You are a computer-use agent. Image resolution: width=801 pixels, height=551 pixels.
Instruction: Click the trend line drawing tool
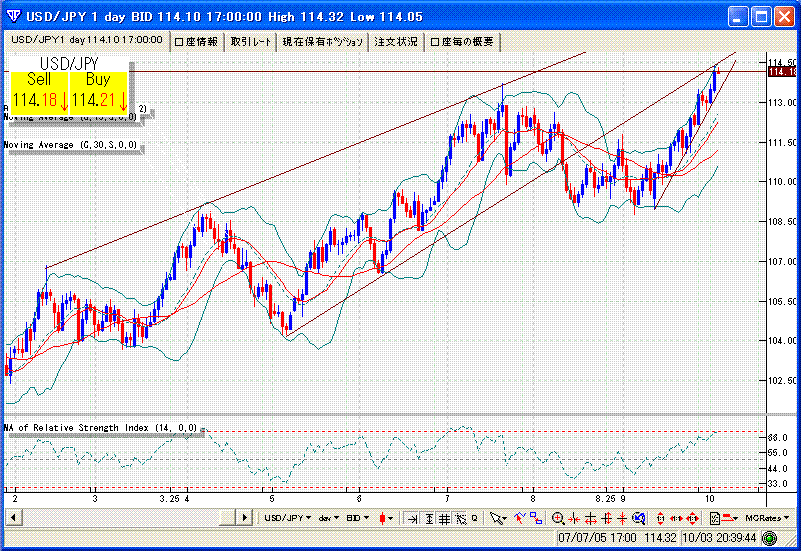[519, 518]
